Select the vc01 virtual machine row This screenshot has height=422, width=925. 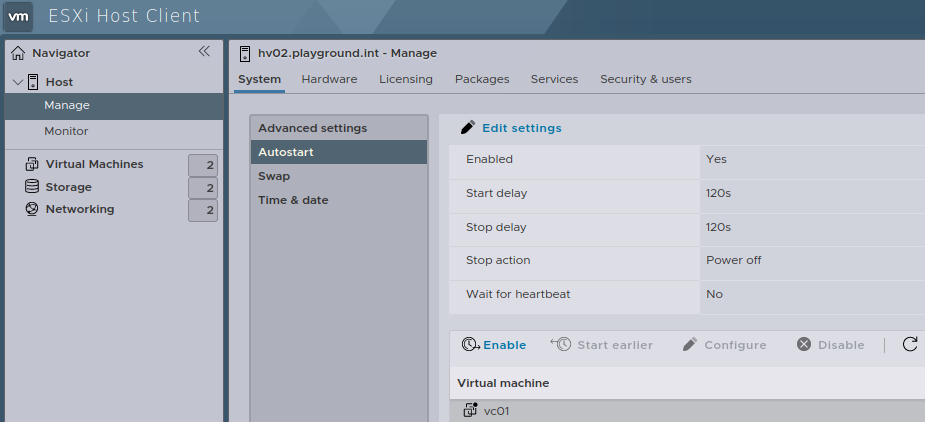pos(687,410)
